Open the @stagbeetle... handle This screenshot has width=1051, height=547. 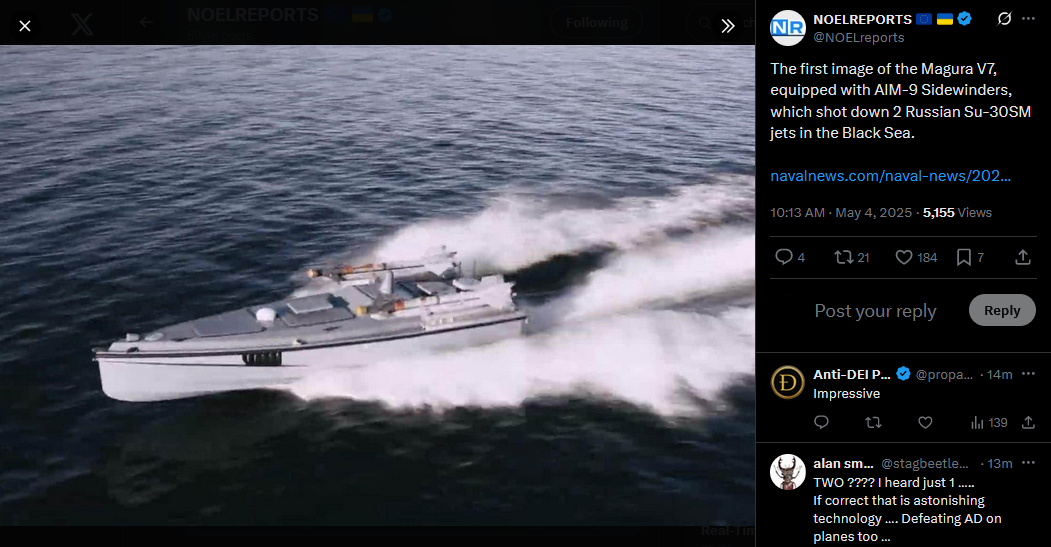pyautogui.click(x=924, y=463)
